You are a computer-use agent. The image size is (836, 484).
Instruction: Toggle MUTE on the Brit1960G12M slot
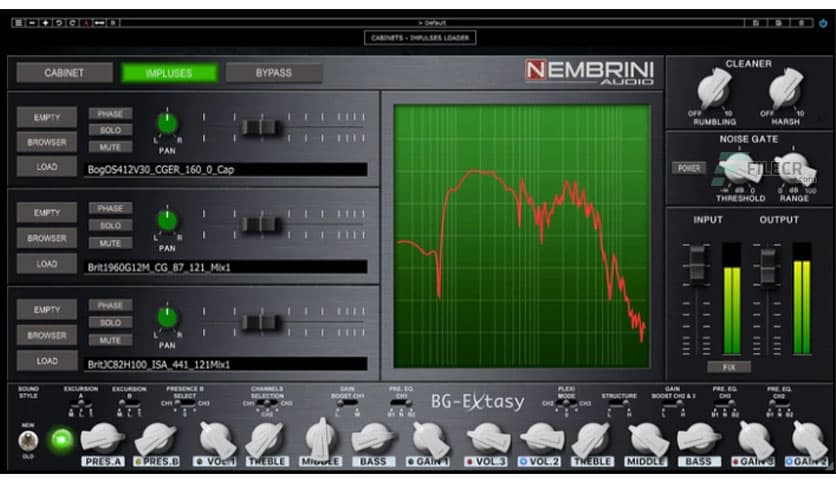pyautogui.click(x=110, y=243)
